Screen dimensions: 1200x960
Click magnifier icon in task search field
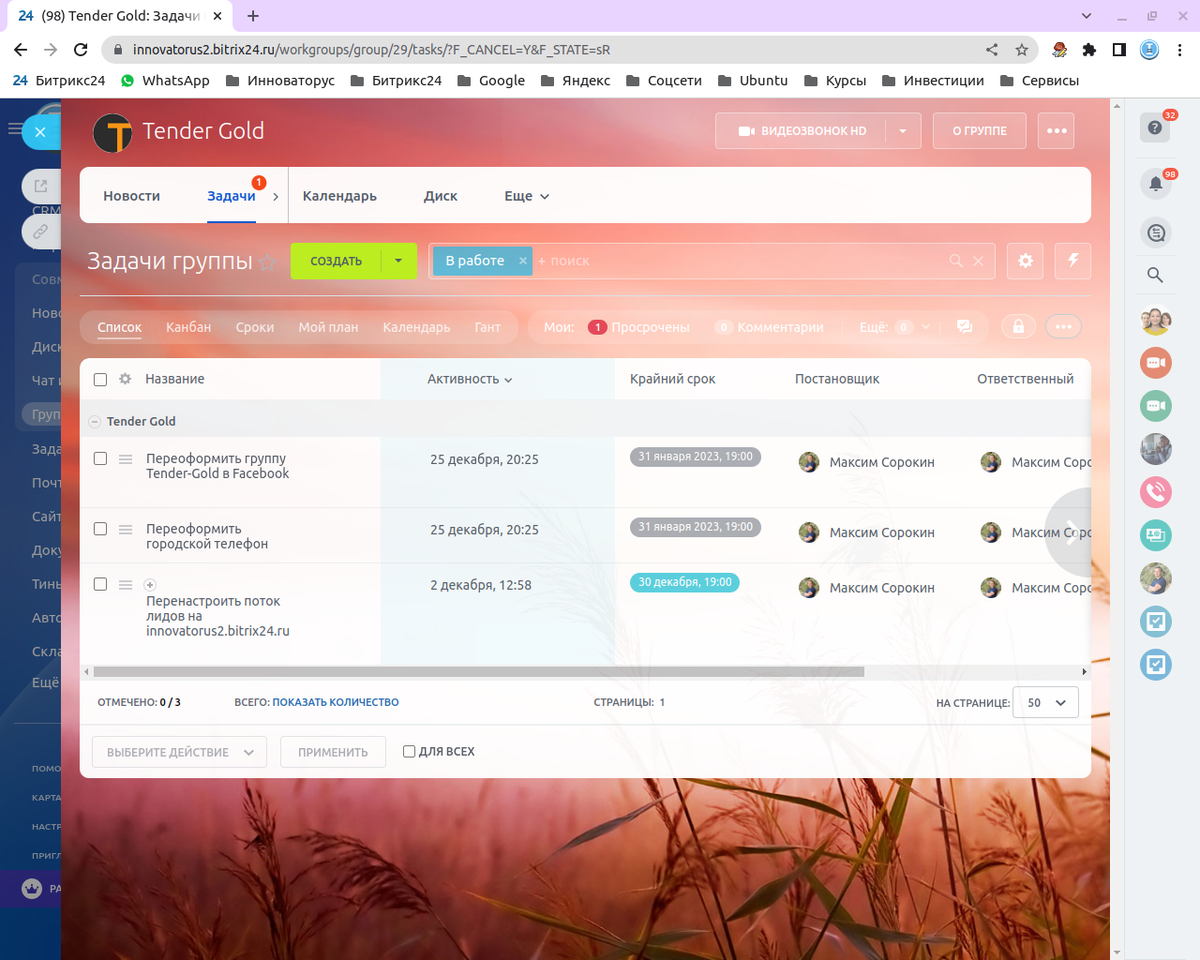coord(956,261)
